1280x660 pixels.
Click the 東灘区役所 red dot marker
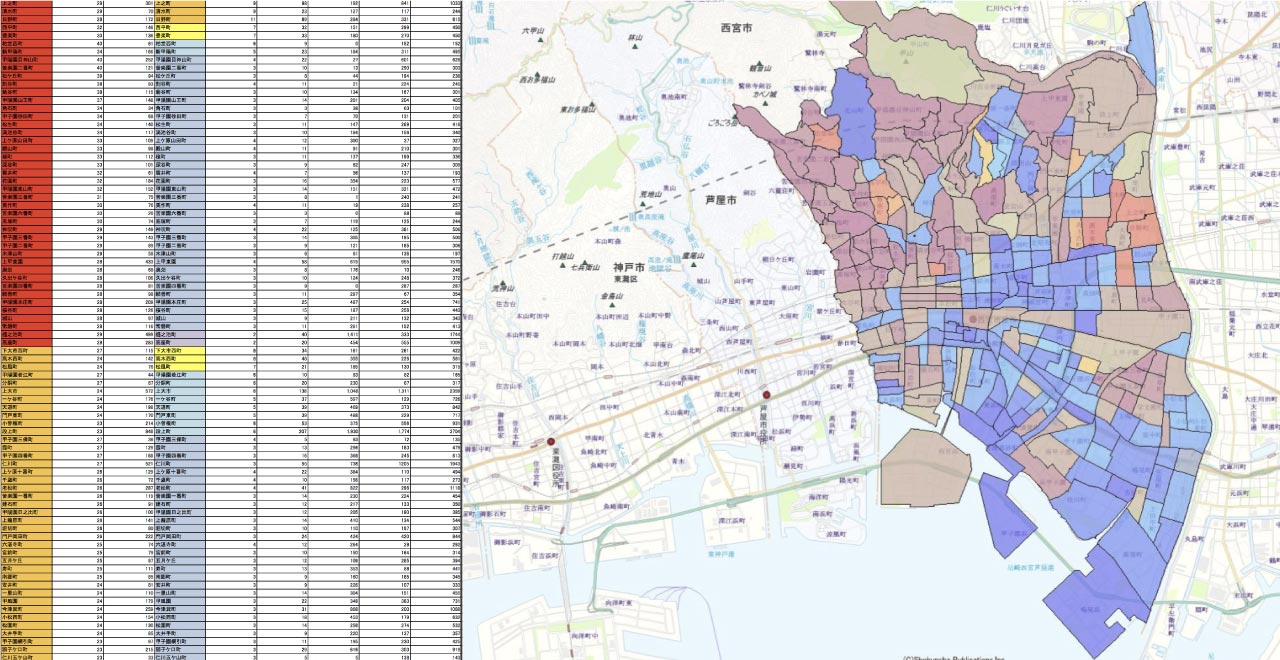[550, 440]
